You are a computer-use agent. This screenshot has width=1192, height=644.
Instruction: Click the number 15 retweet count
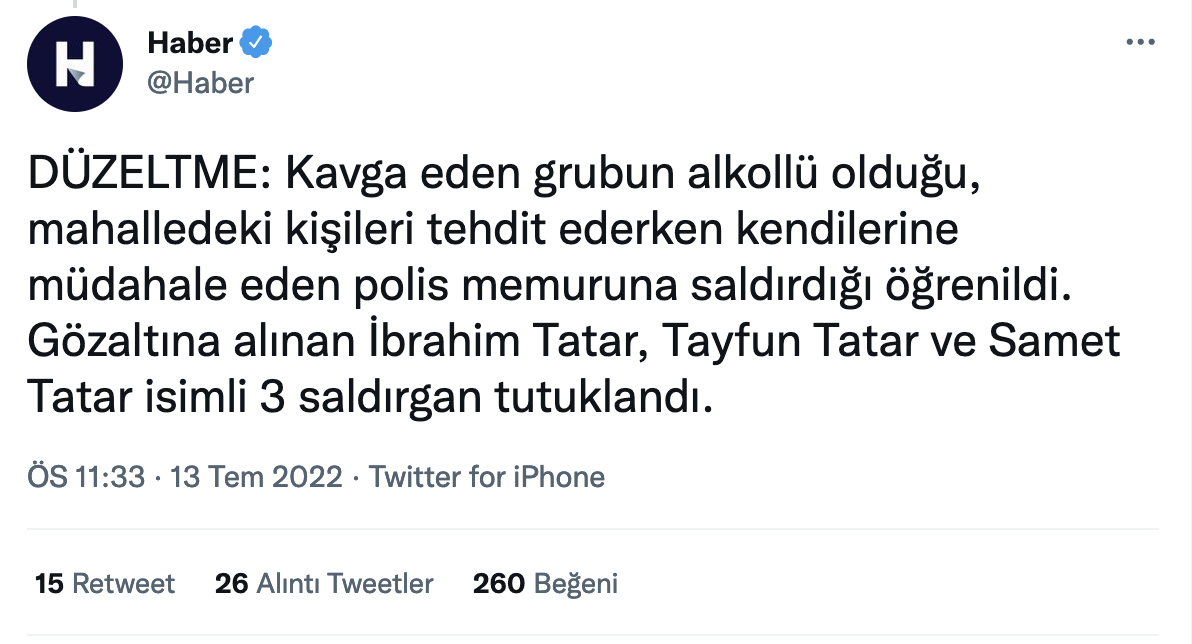[49, 583]
